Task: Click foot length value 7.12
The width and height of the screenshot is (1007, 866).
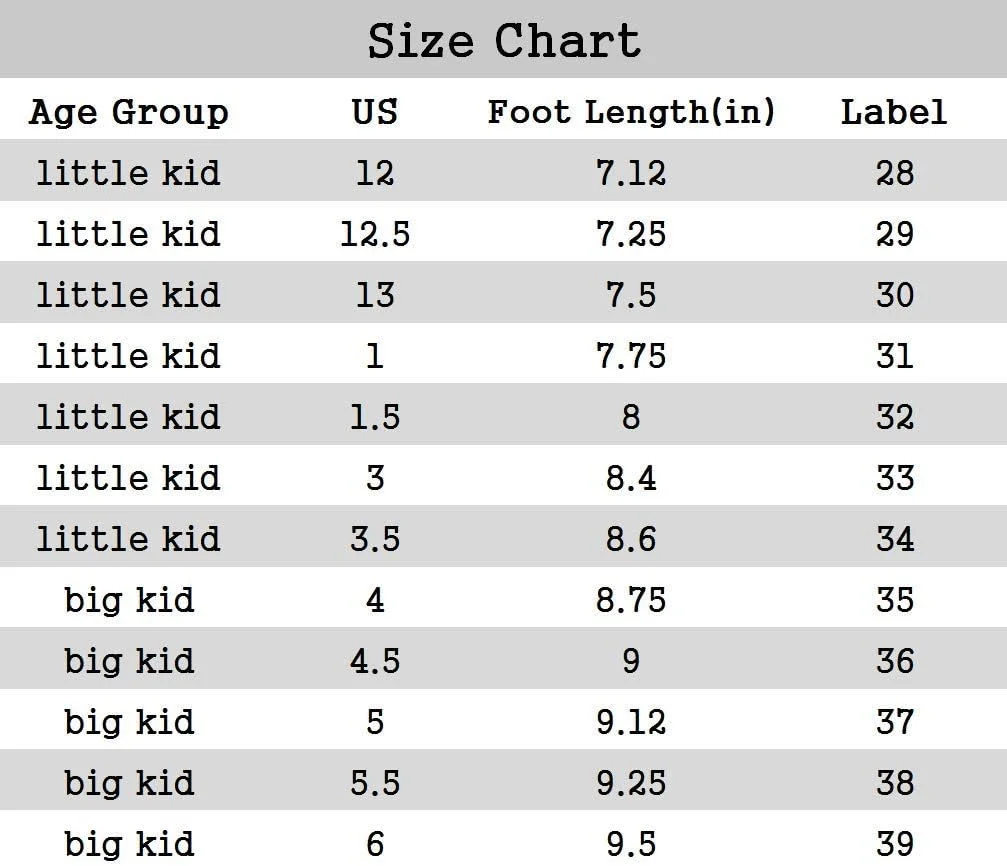Action: coord(631,173)
